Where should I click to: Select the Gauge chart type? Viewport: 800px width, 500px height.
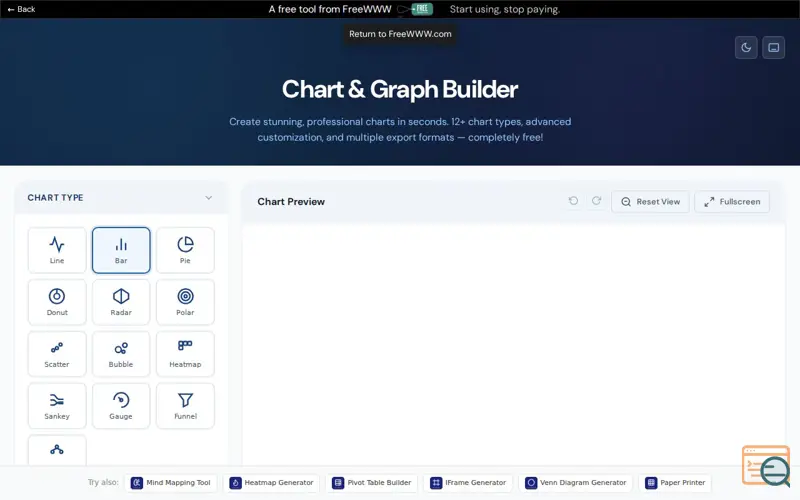(x=121, y=406)
